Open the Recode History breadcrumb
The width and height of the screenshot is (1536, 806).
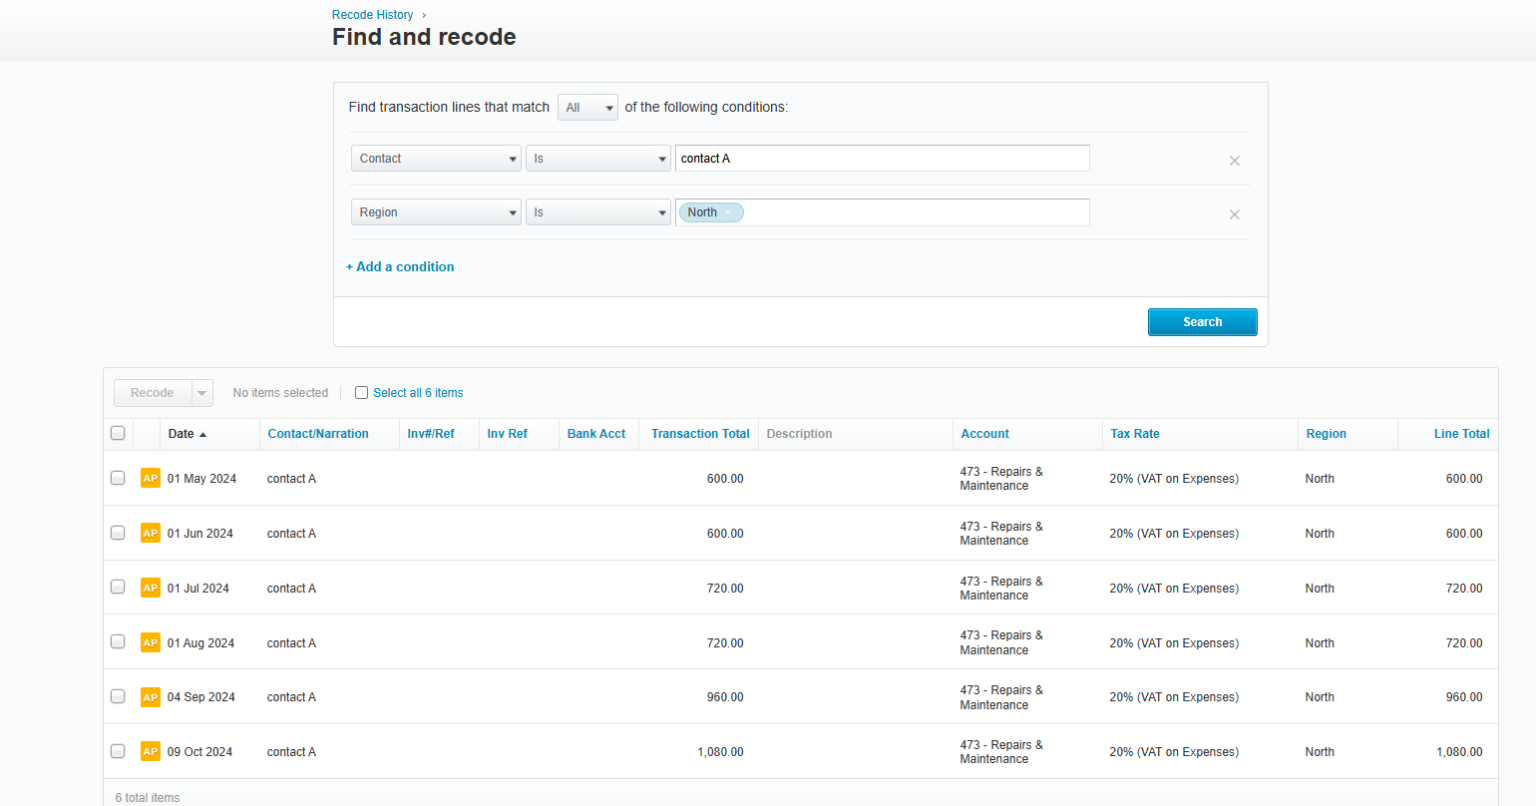point(372,14)
